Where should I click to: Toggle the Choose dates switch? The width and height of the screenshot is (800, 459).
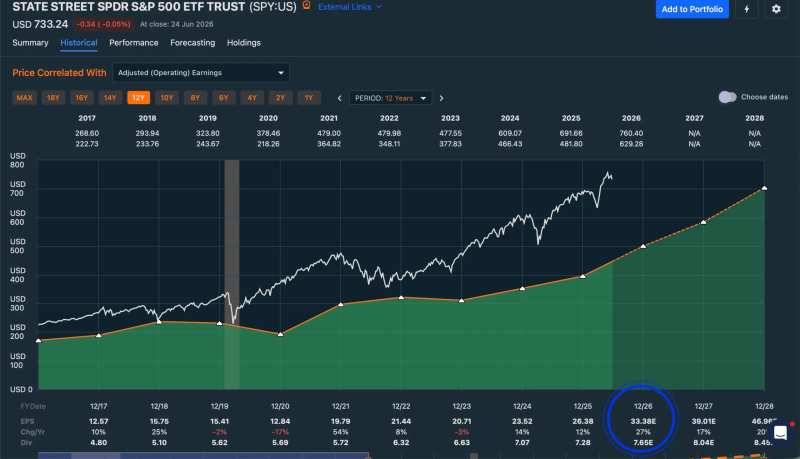(728, 97)
